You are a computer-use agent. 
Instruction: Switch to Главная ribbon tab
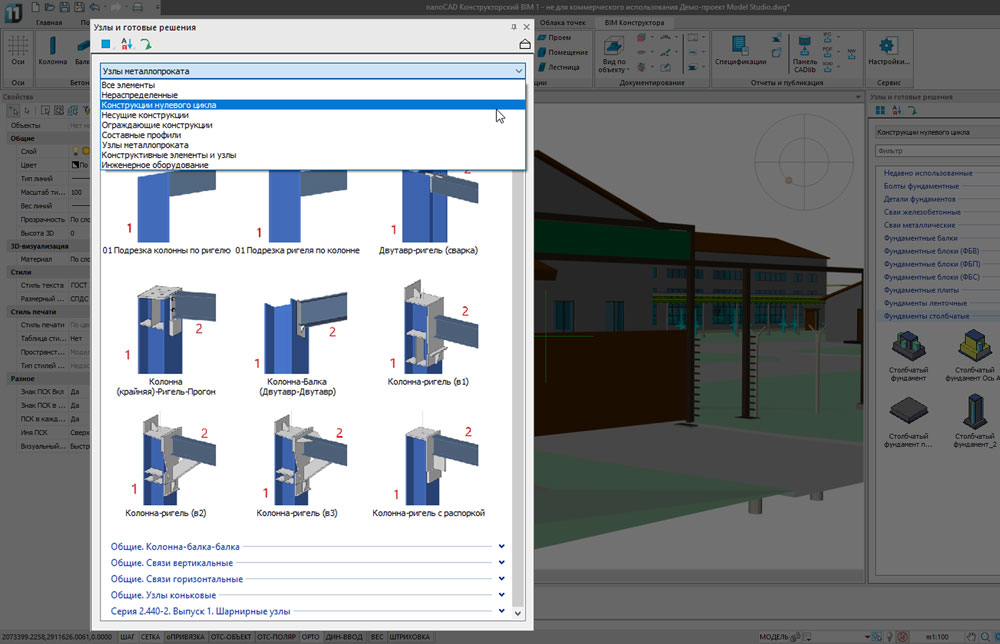(49, 22)
